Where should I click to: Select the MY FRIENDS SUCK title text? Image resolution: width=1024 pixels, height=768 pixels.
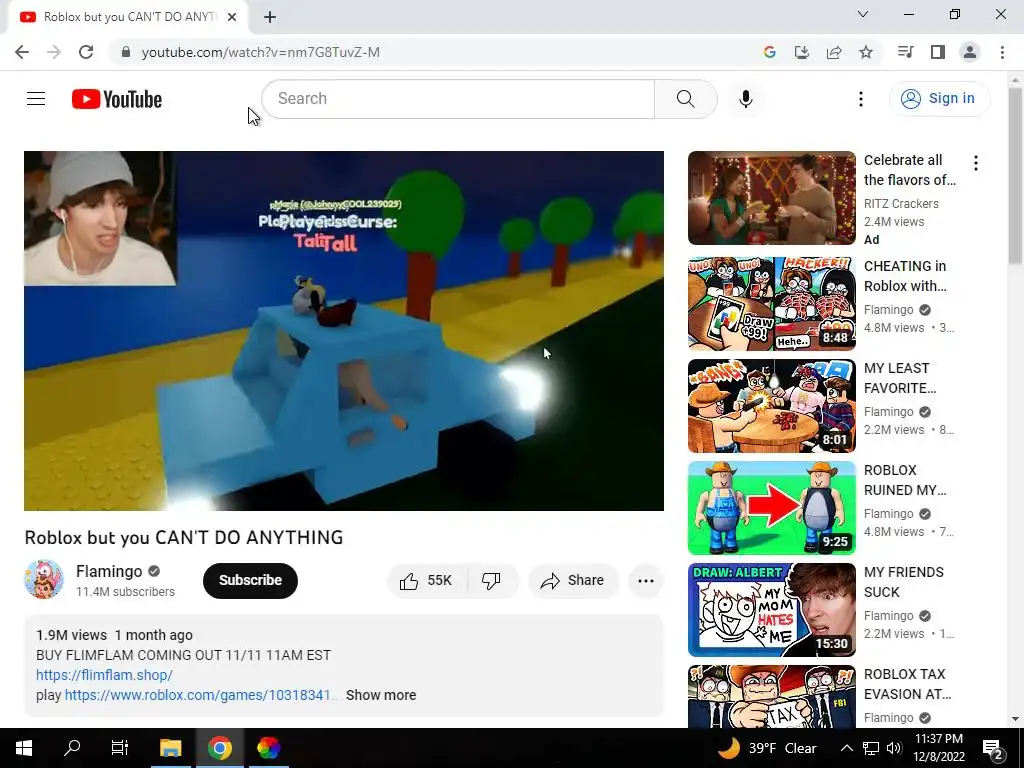(904, 582)
